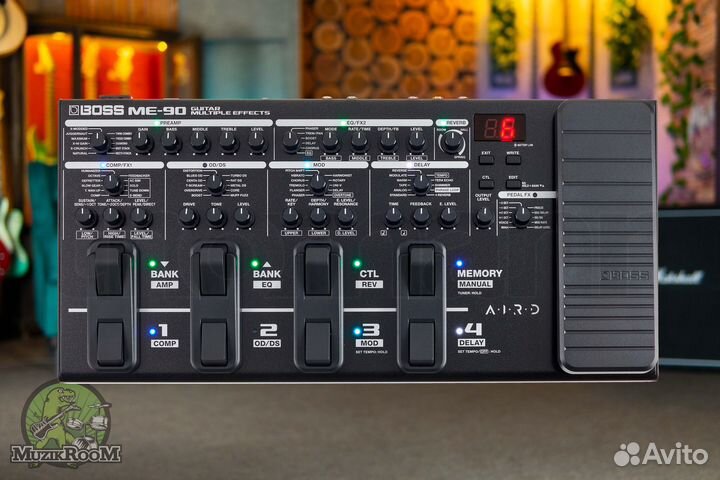Adjust the PREAMP TREBLE knob
720x480 pixels.
click(x=228, y=143)
